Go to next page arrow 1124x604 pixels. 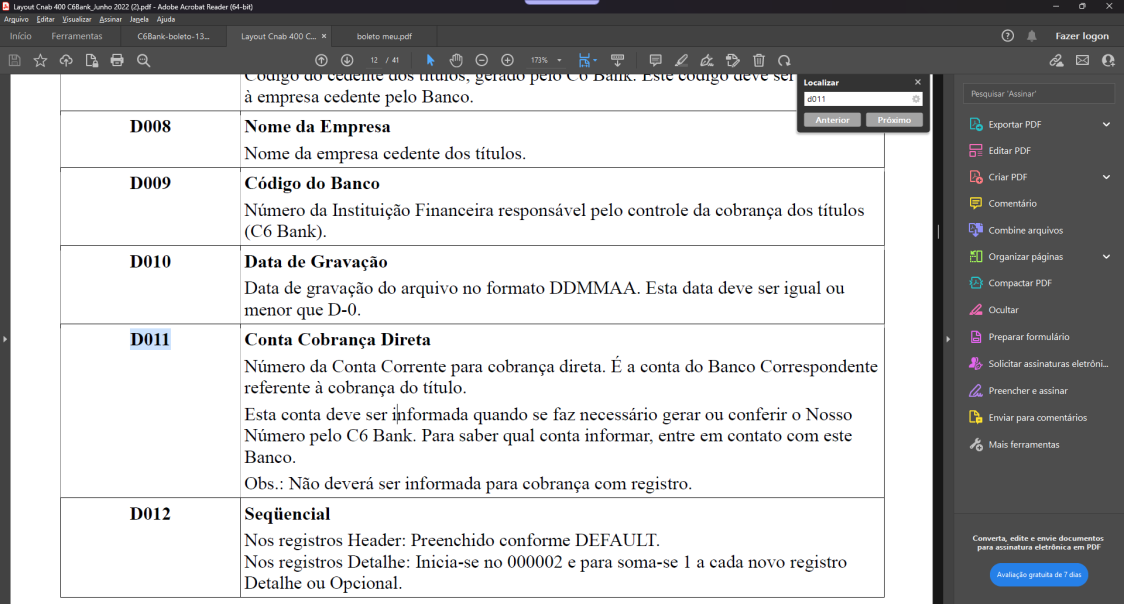pyautogui.click(x=347, y=60)
